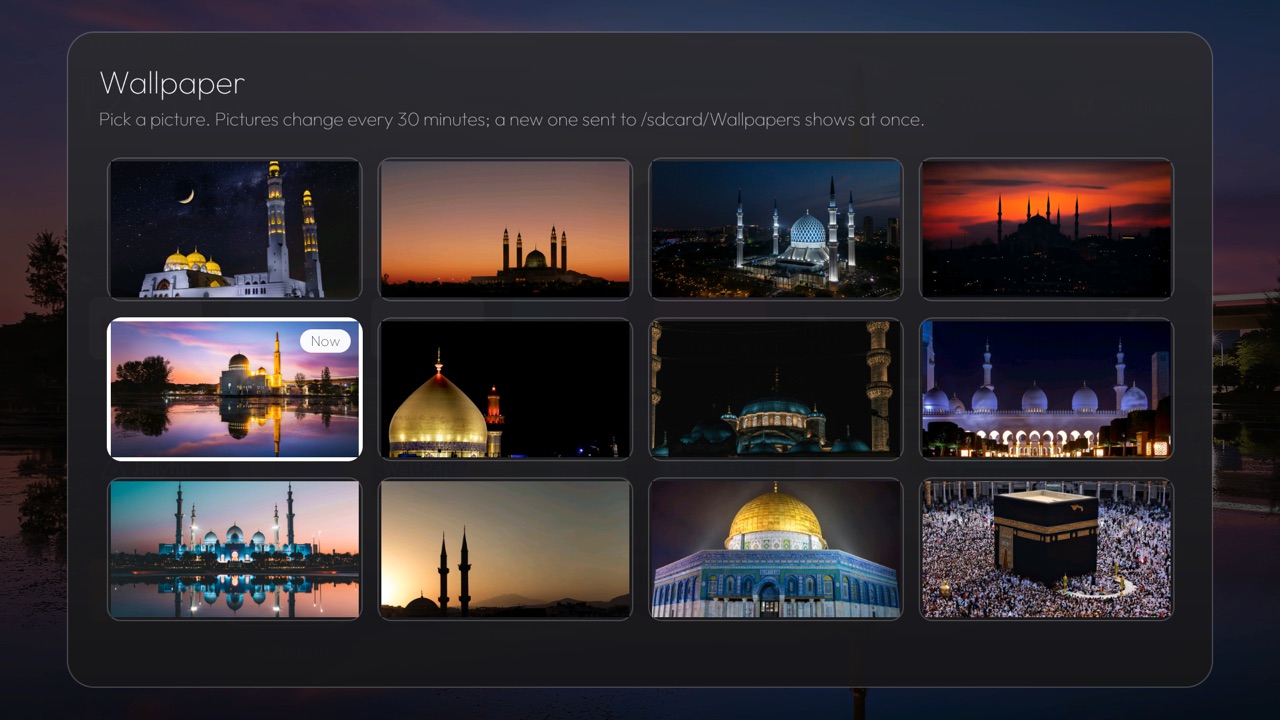Select the turquoise-lit mosque with water reflection

[234, 549]
